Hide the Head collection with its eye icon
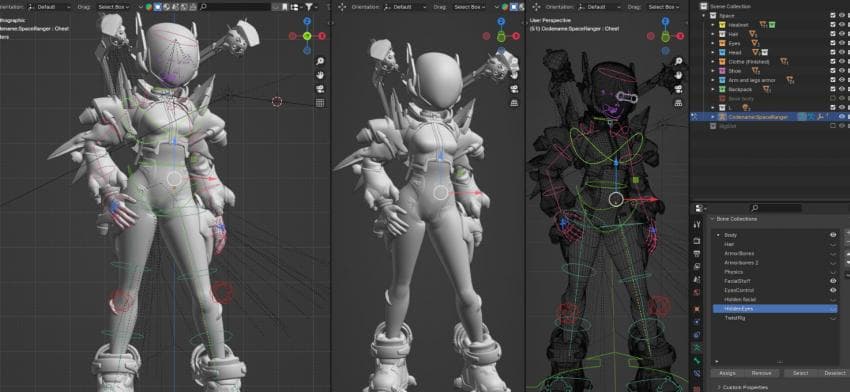Screen dimensions: 850x392 [x=842, y=52]
